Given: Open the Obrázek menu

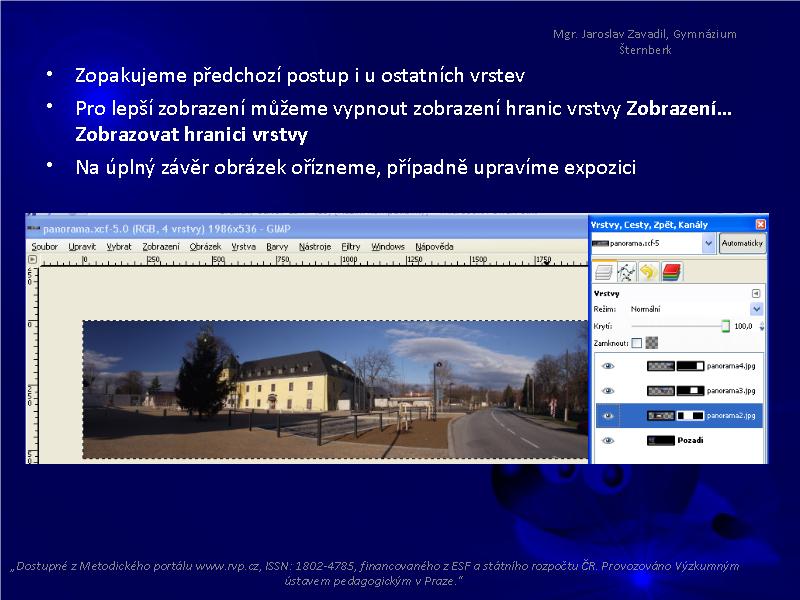Looking at the screenshot, I should pos(205,246).
